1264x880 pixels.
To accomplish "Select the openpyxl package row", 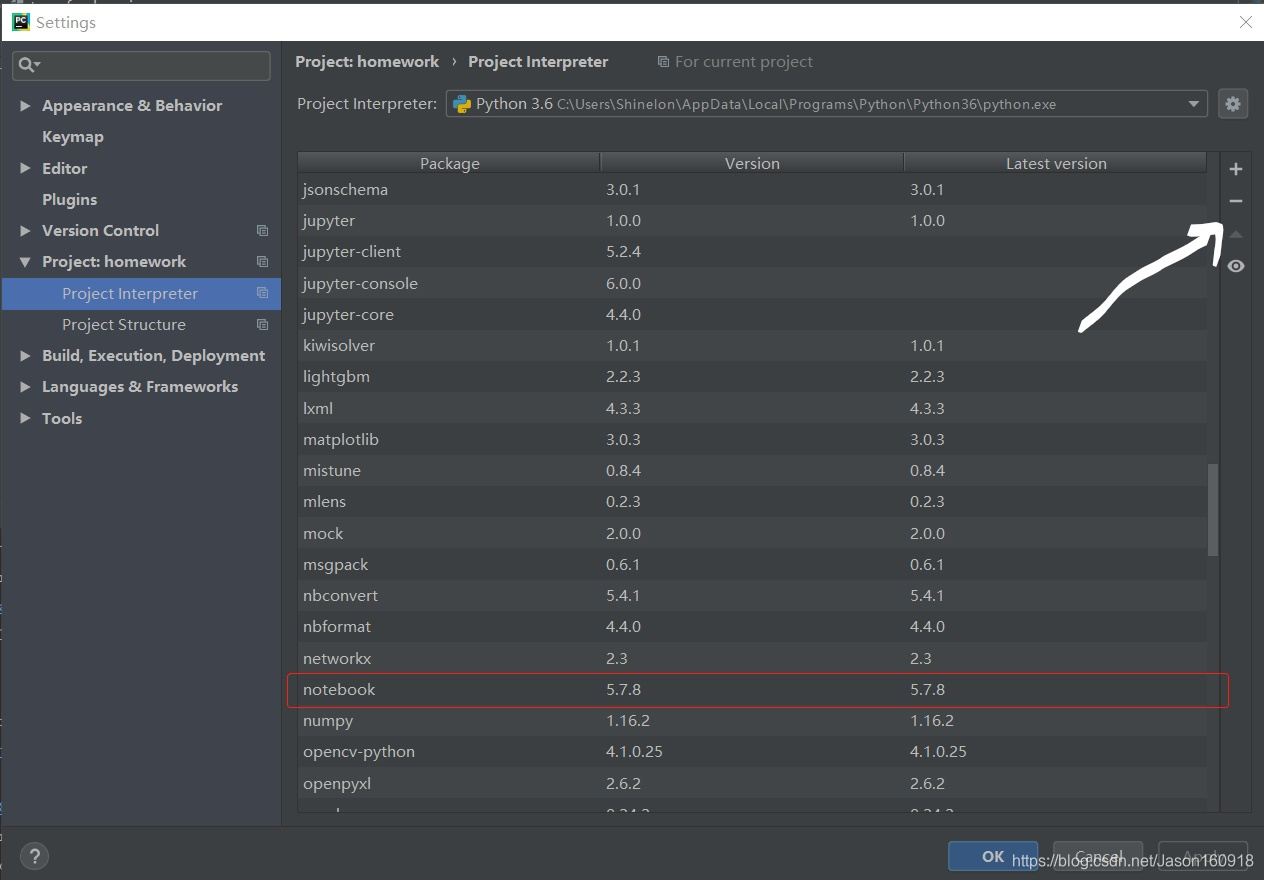I will (x=752, y=784).
